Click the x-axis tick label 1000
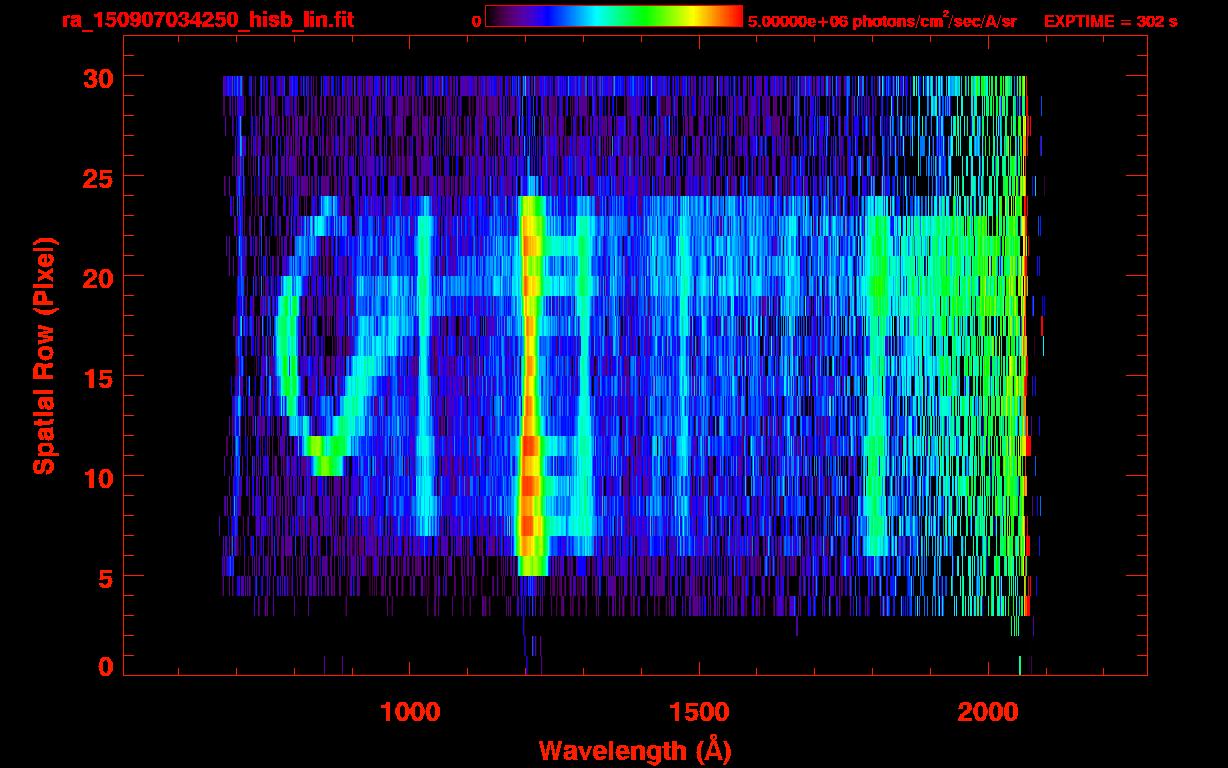The height and width of the screenshot is (768, 1228). [x=410, y=711]
